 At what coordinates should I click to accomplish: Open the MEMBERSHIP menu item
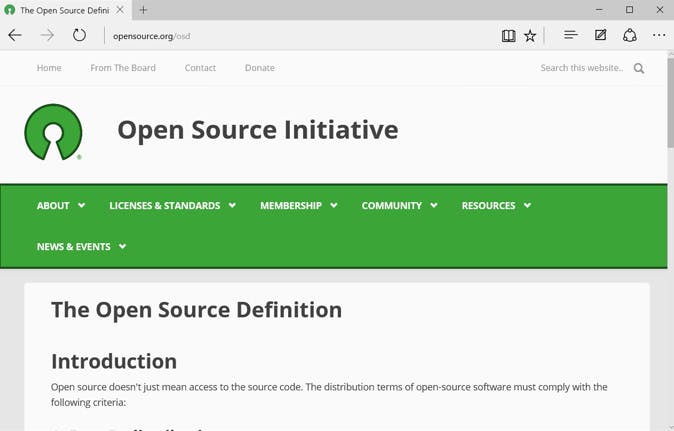(291, 205)
